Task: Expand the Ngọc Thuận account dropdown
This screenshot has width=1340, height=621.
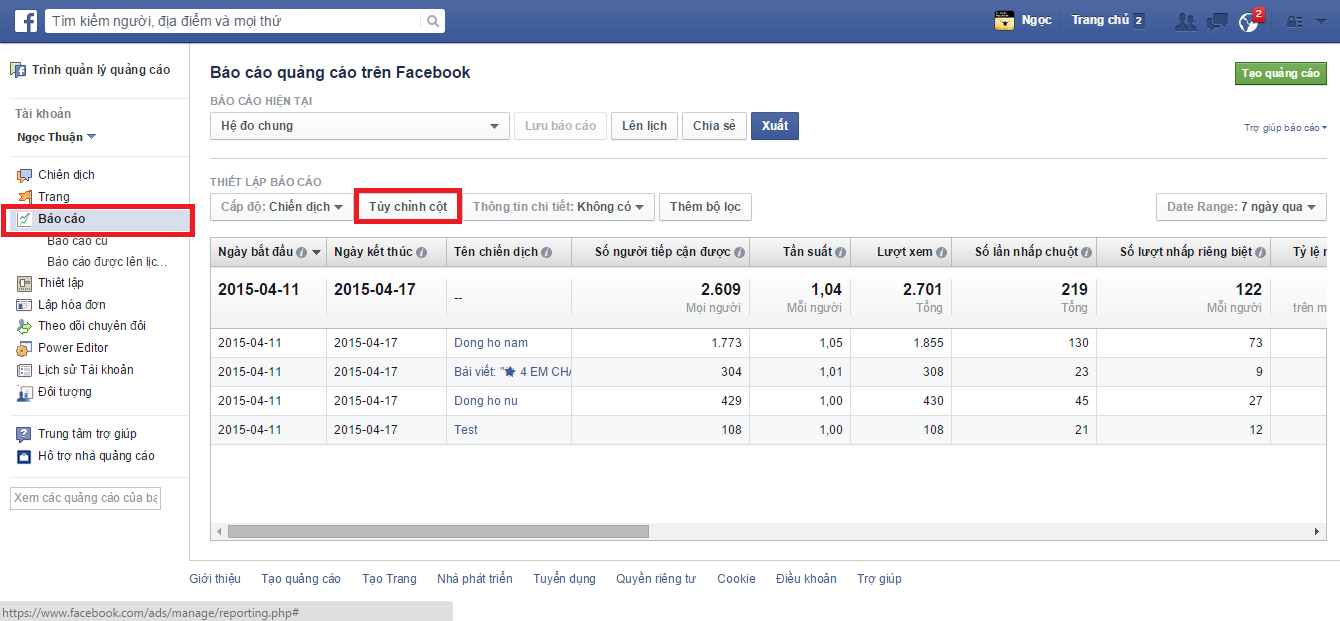Action: coord(56,137)
